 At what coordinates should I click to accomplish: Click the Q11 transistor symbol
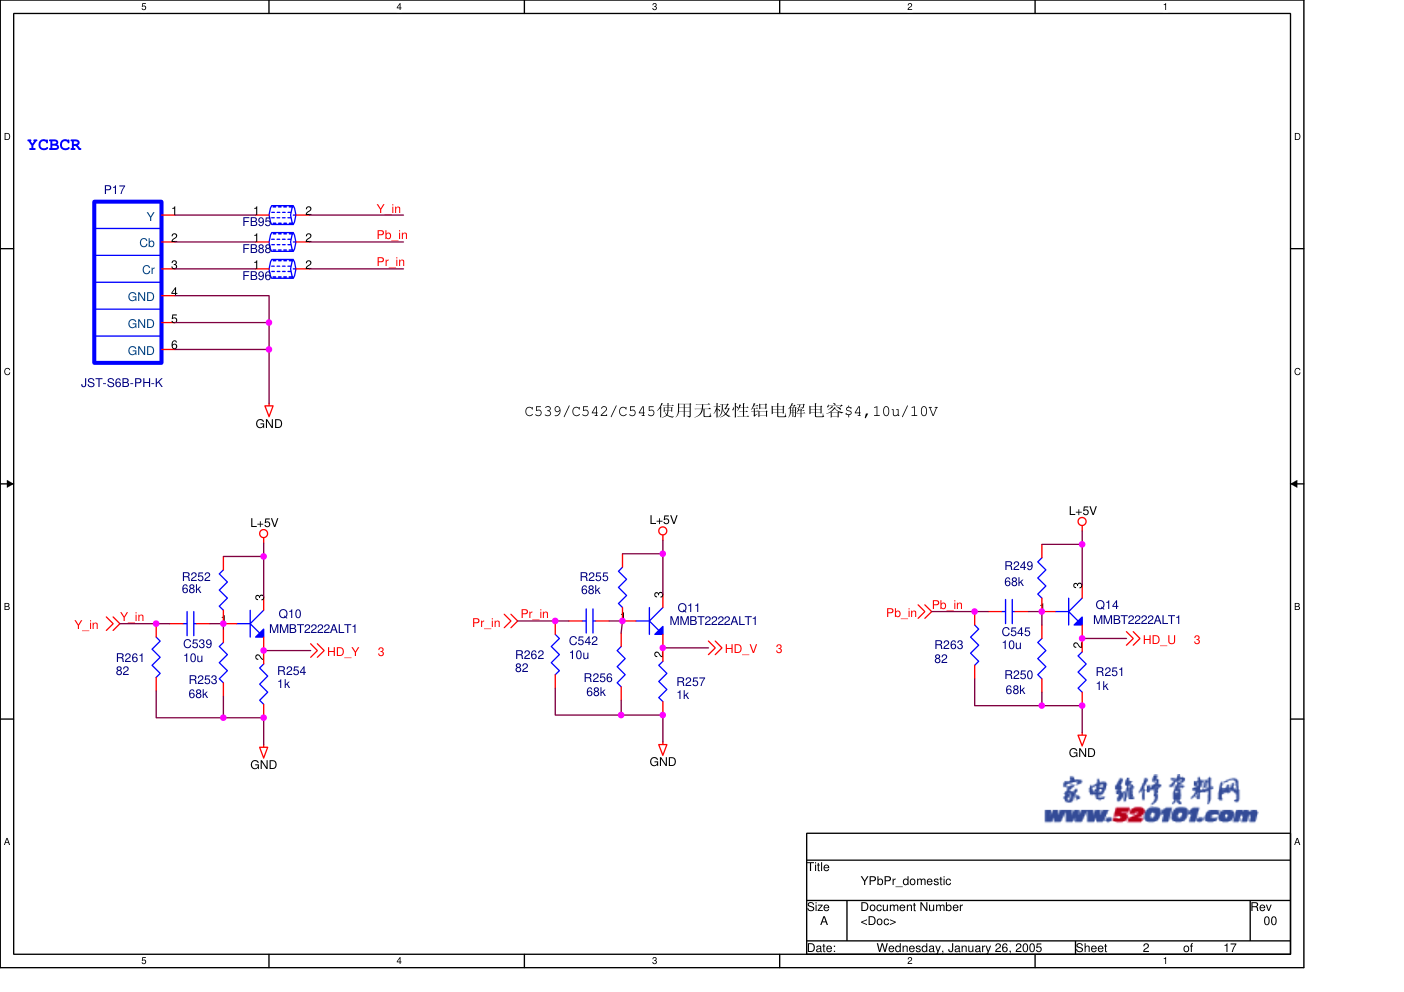pyautogui.click(x=656, y=622)
